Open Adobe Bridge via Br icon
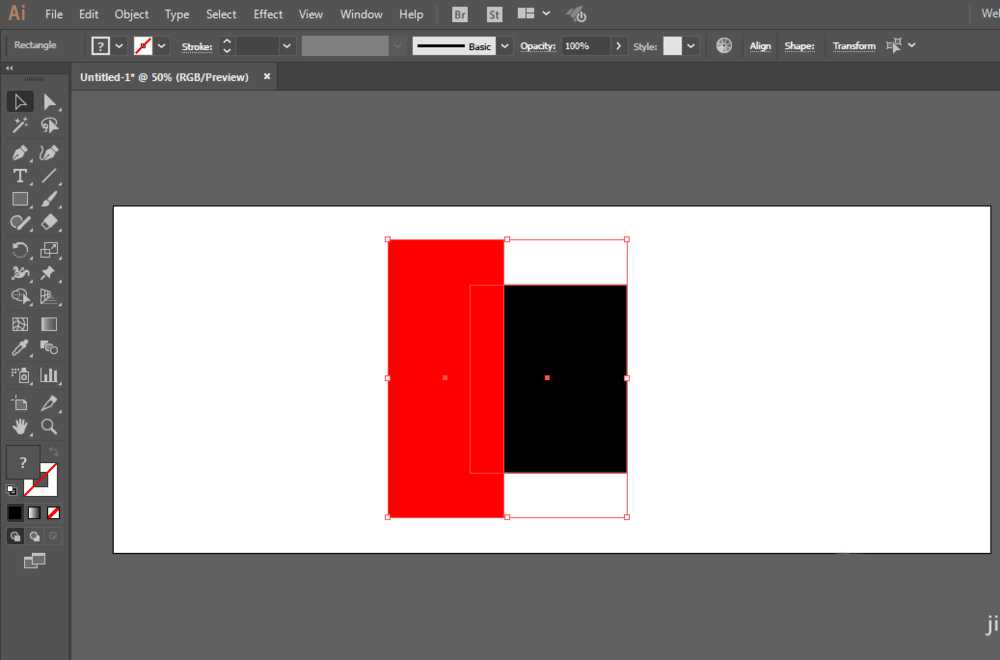This screenshot has height=660, width=1000. pos(459,14)
